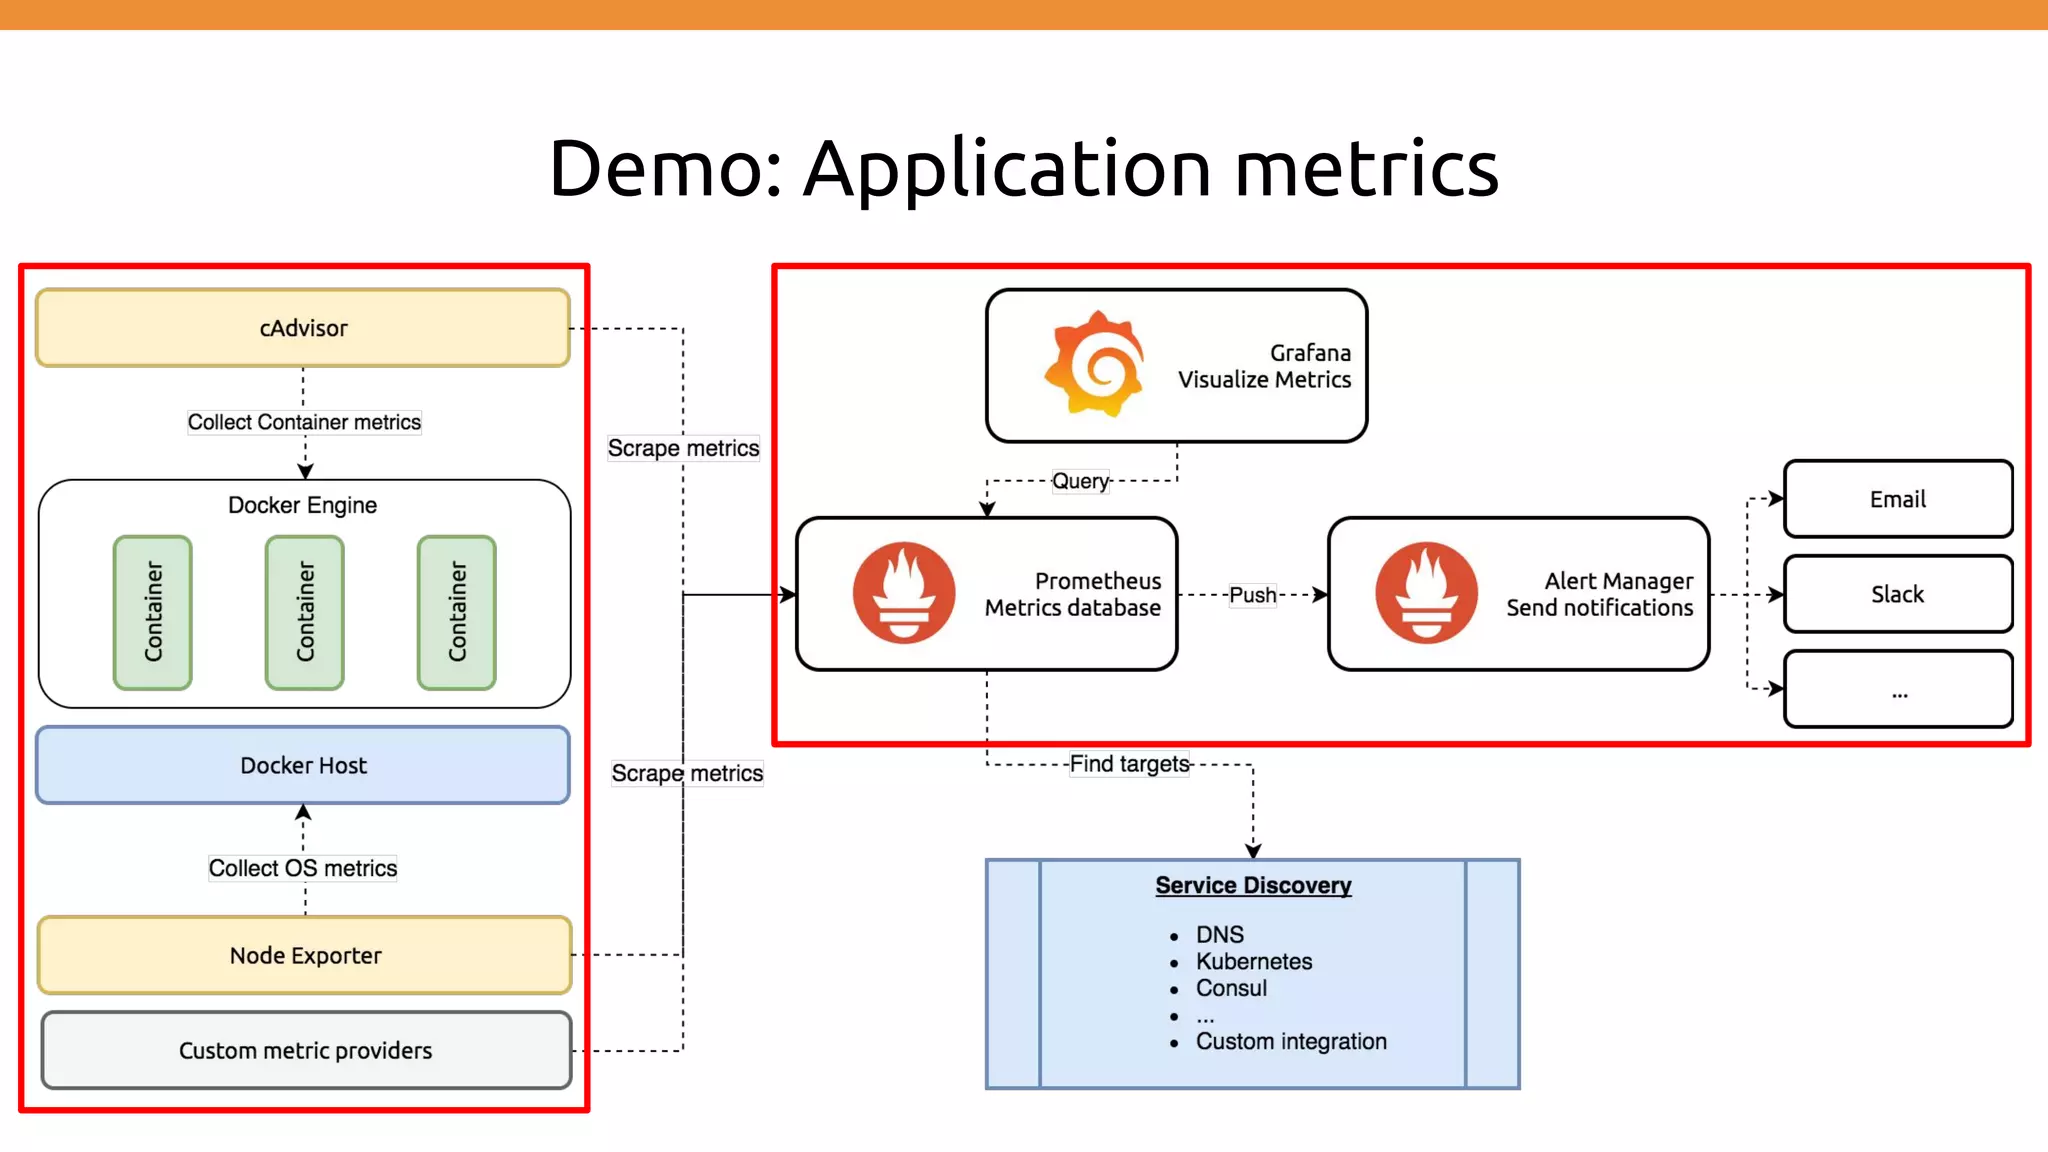Click the blue Docker Host bar
The height and width of the screenshot is (1152, 2048).
pyautogui.click(x=303, y=765)
